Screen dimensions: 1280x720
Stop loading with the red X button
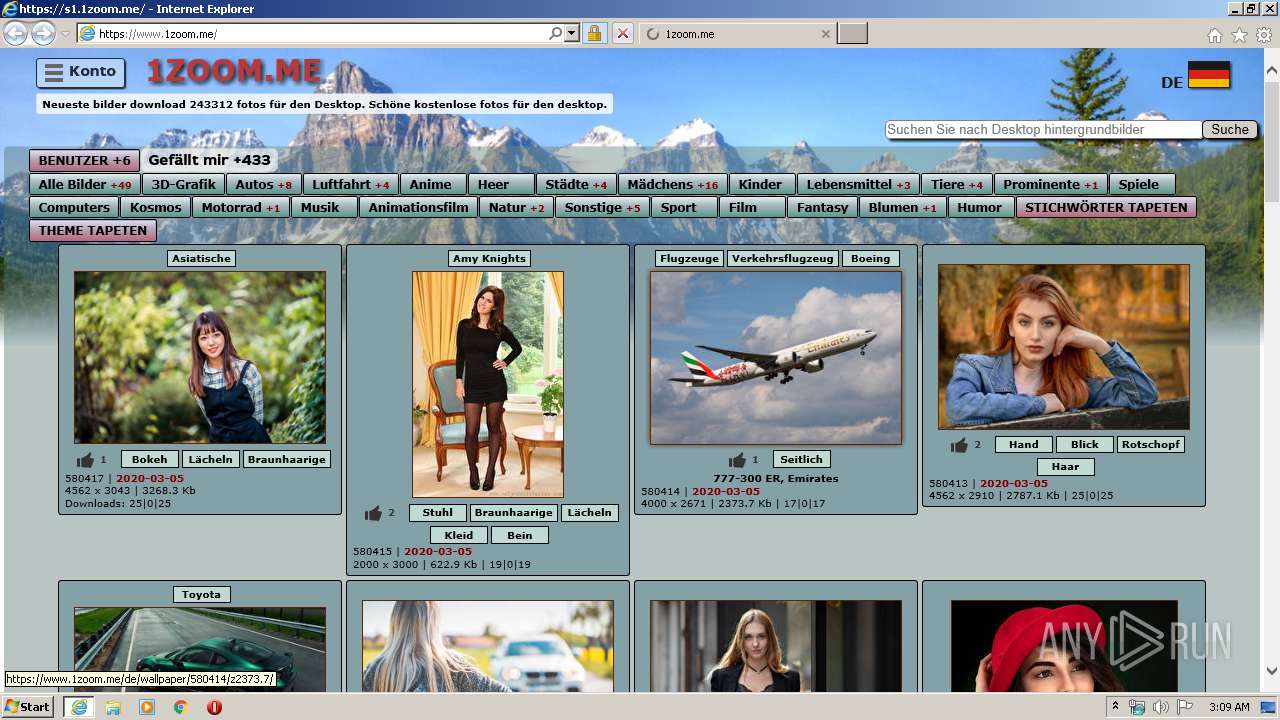[x=623, y=34]
